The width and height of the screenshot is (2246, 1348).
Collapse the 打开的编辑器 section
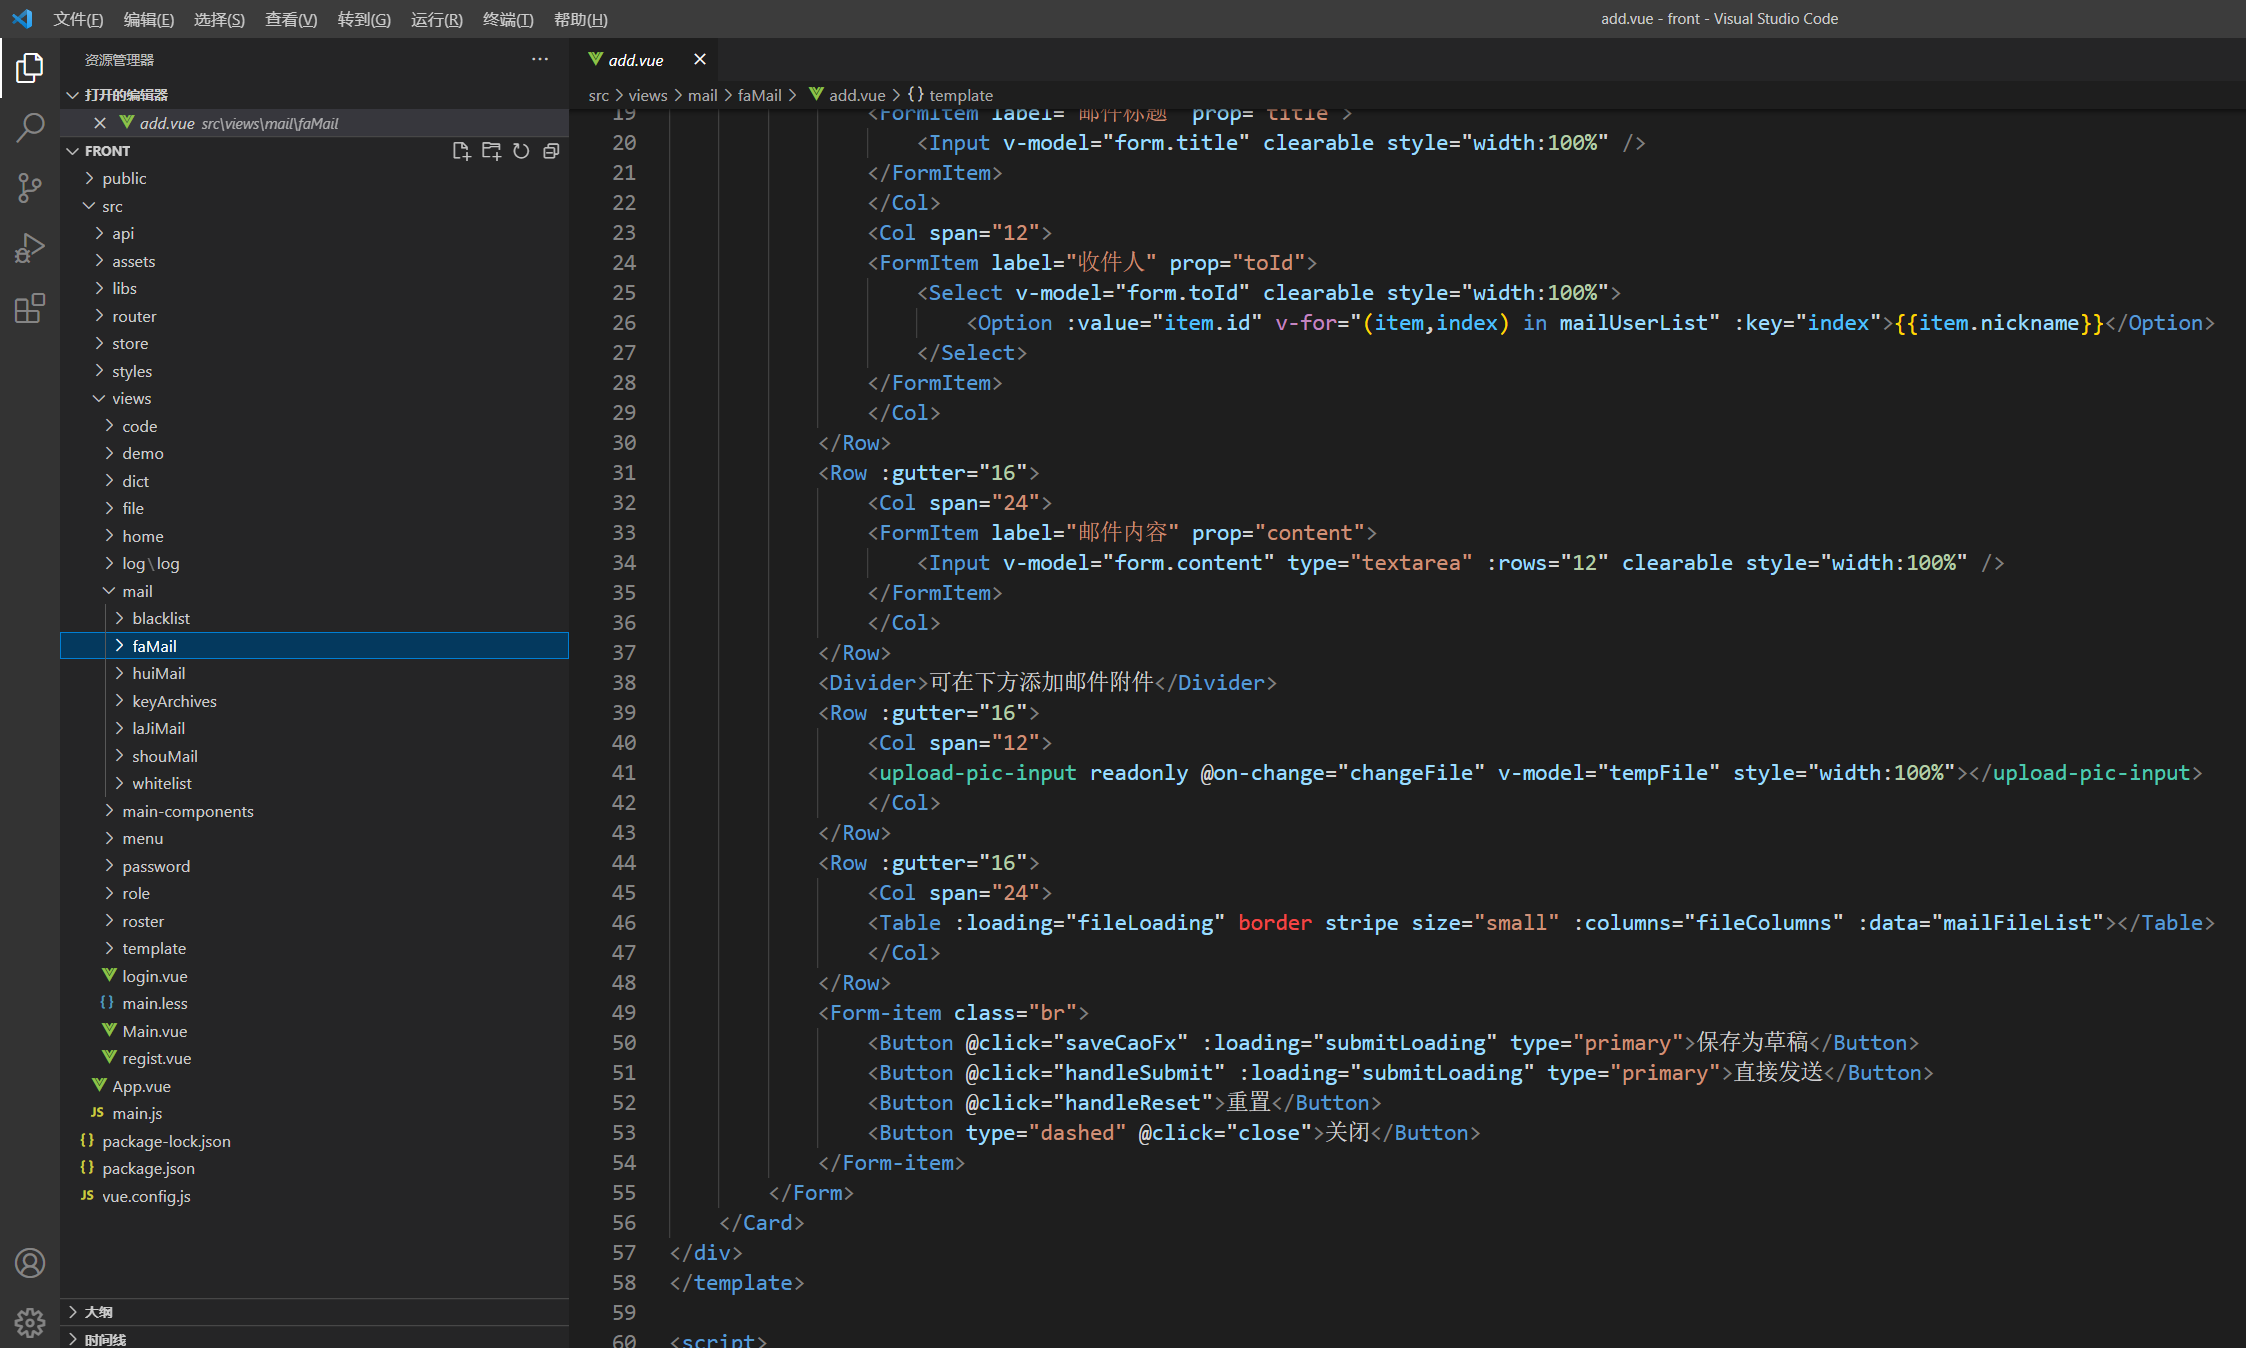coord(125,95)
